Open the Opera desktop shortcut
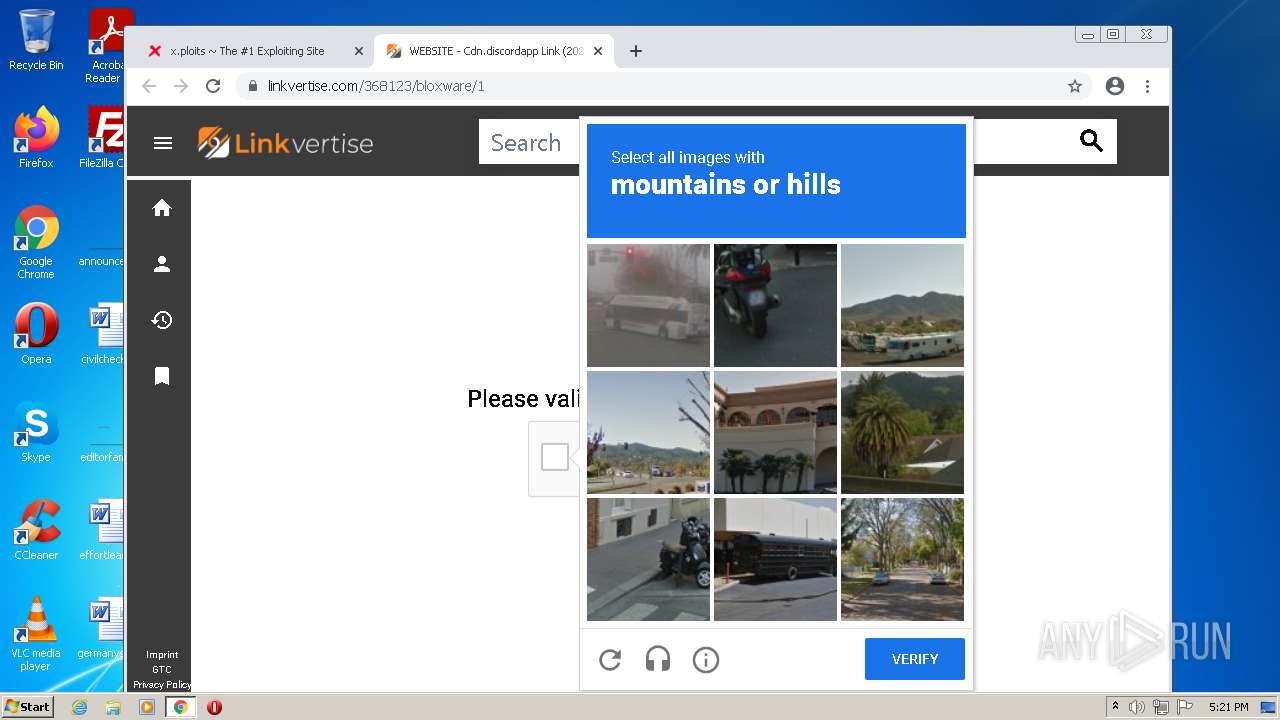The height and width of the screenshot is (720, 1280). pos(36,333)
